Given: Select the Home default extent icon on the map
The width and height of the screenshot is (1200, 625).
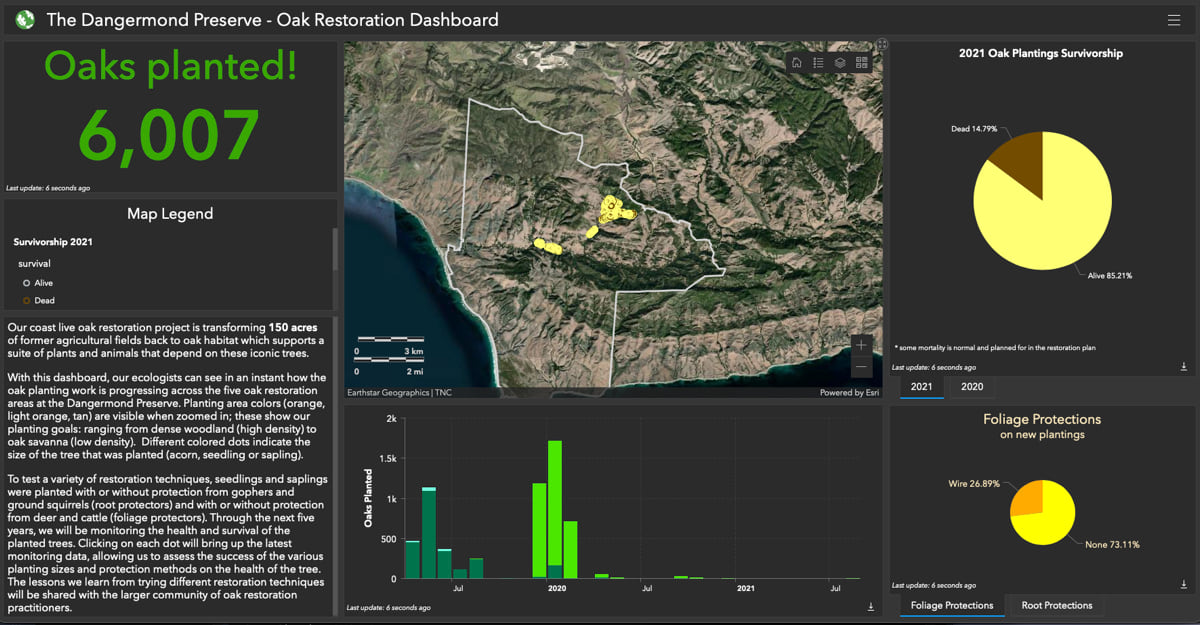Looking at the screenshot, I should [797, 62].
